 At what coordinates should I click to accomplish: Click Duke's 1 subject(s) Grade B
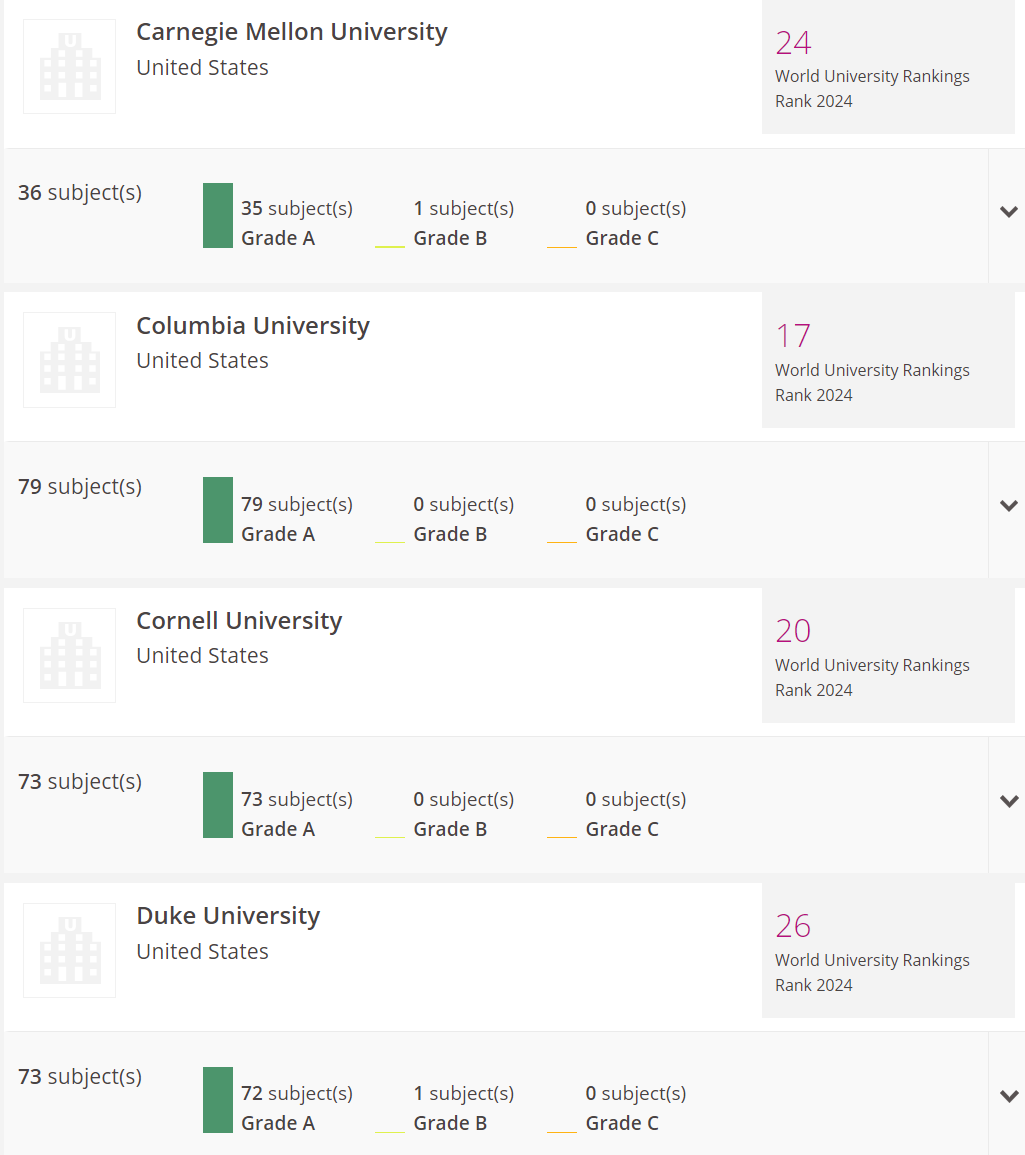pos(463,1108)
